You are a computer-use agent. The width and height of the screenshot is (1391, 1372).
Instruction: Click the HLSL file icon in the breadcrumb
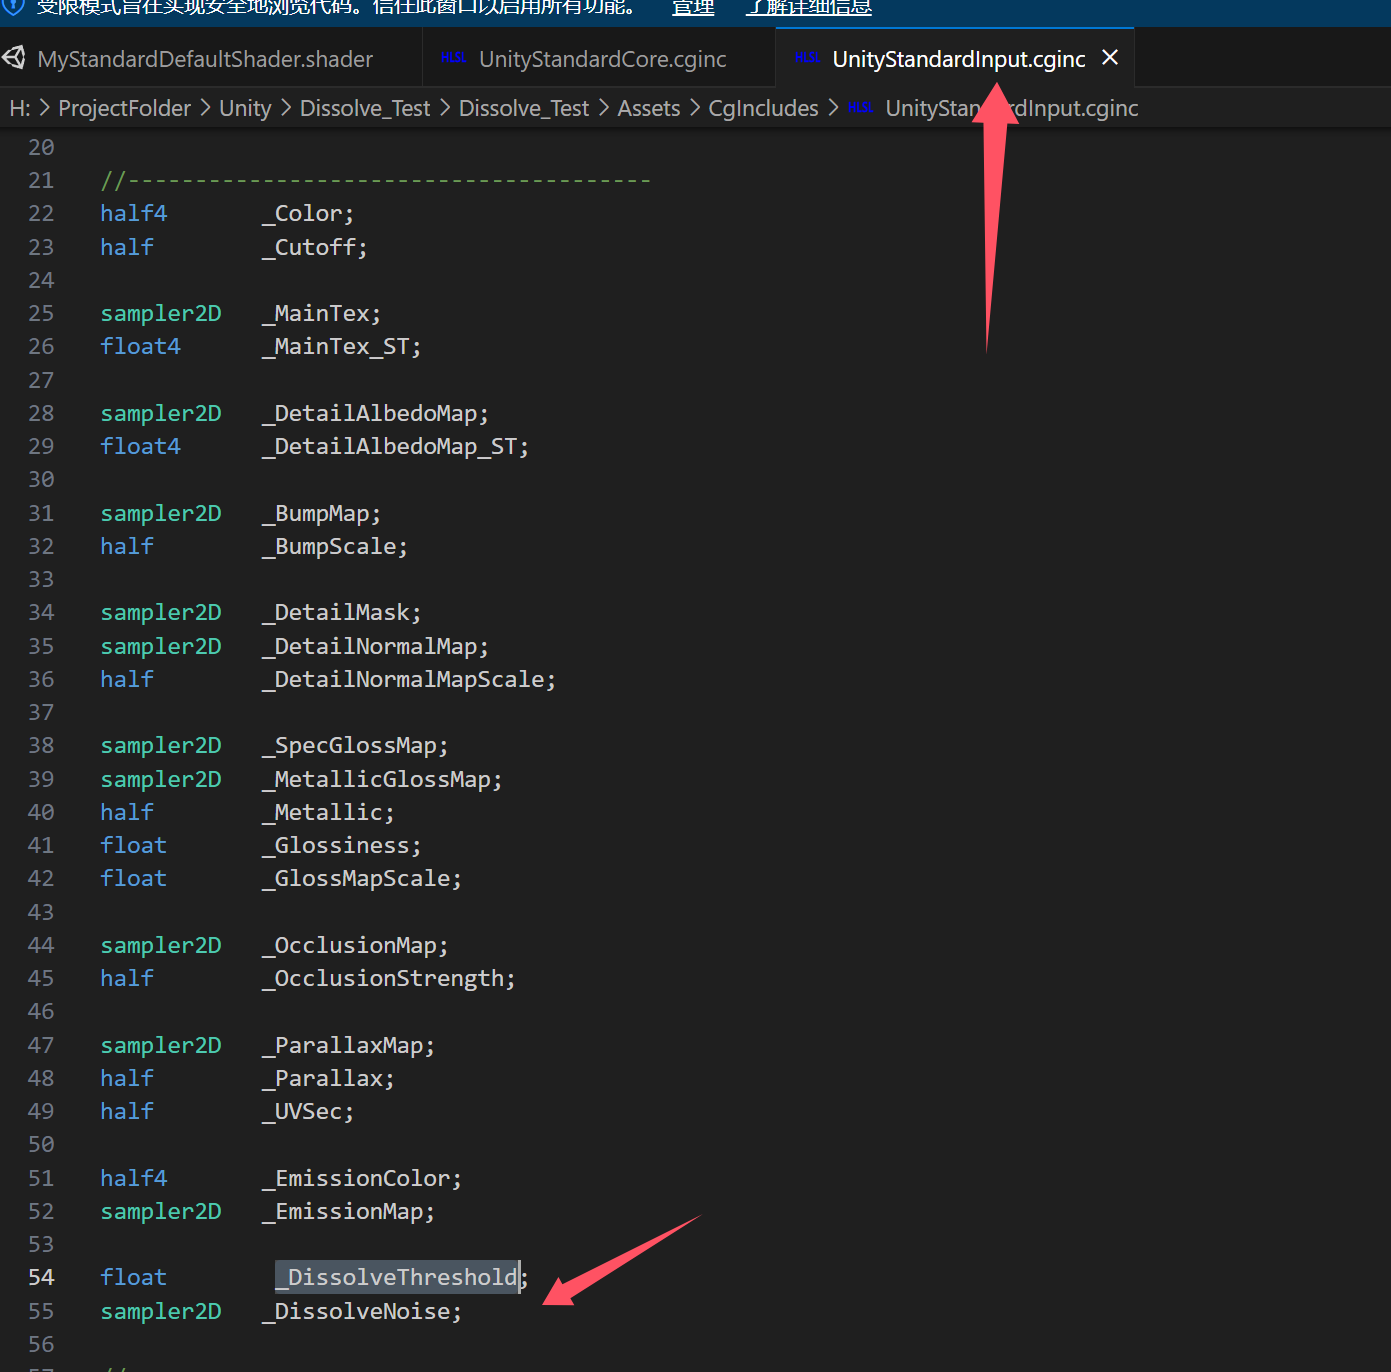[861, 108]
